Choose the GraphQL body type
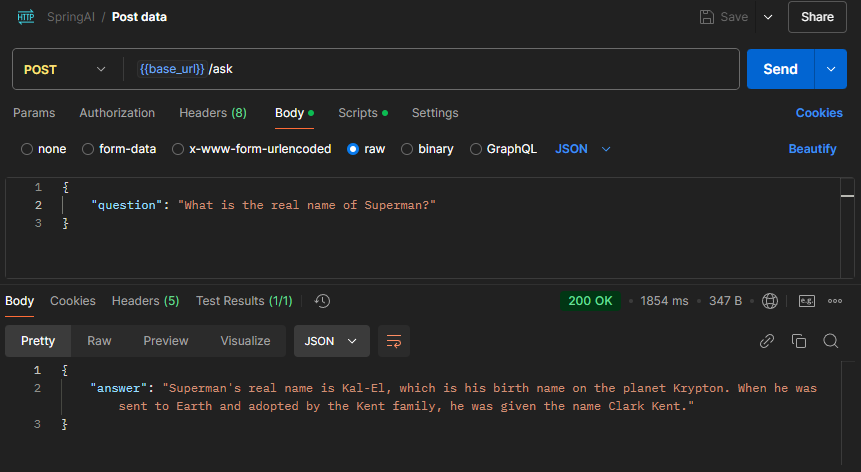Screen dimensions: 861x472 (x=476, y=149)
